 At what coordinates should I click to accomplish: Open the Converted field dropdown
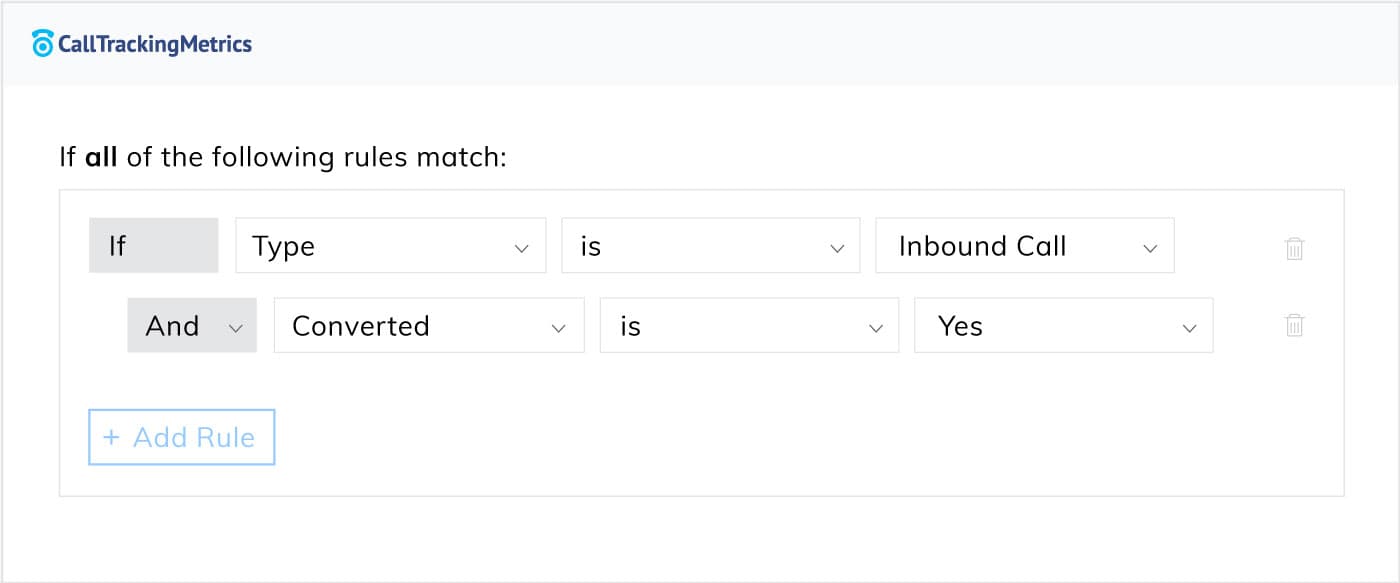pyautogui.click(x=428, y=325)
